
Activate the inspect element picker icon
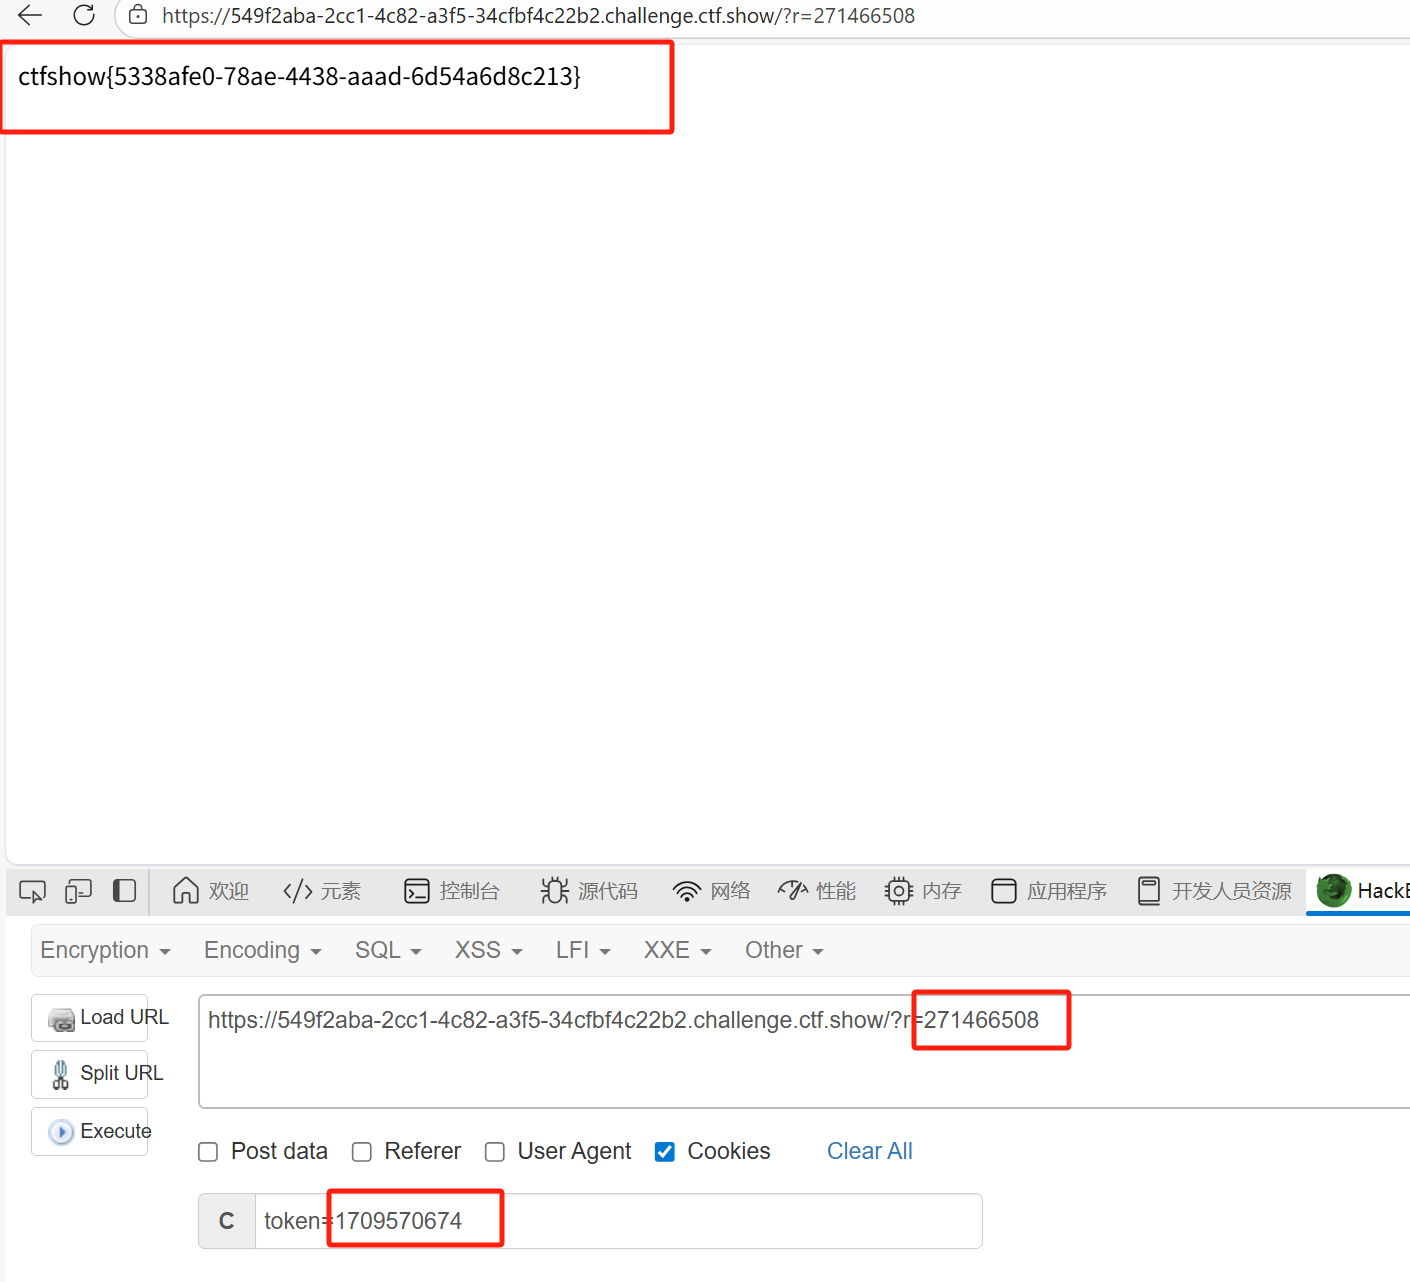33,891
